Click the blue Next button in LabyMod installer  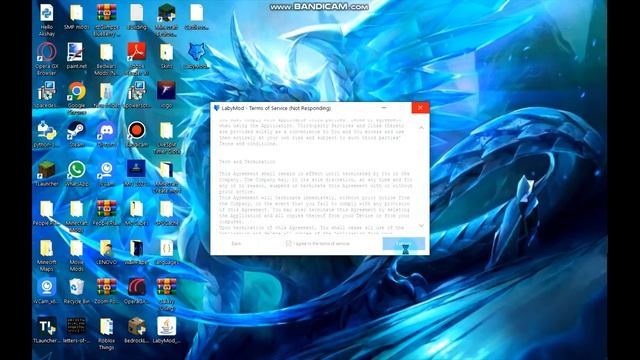point(403,244)
